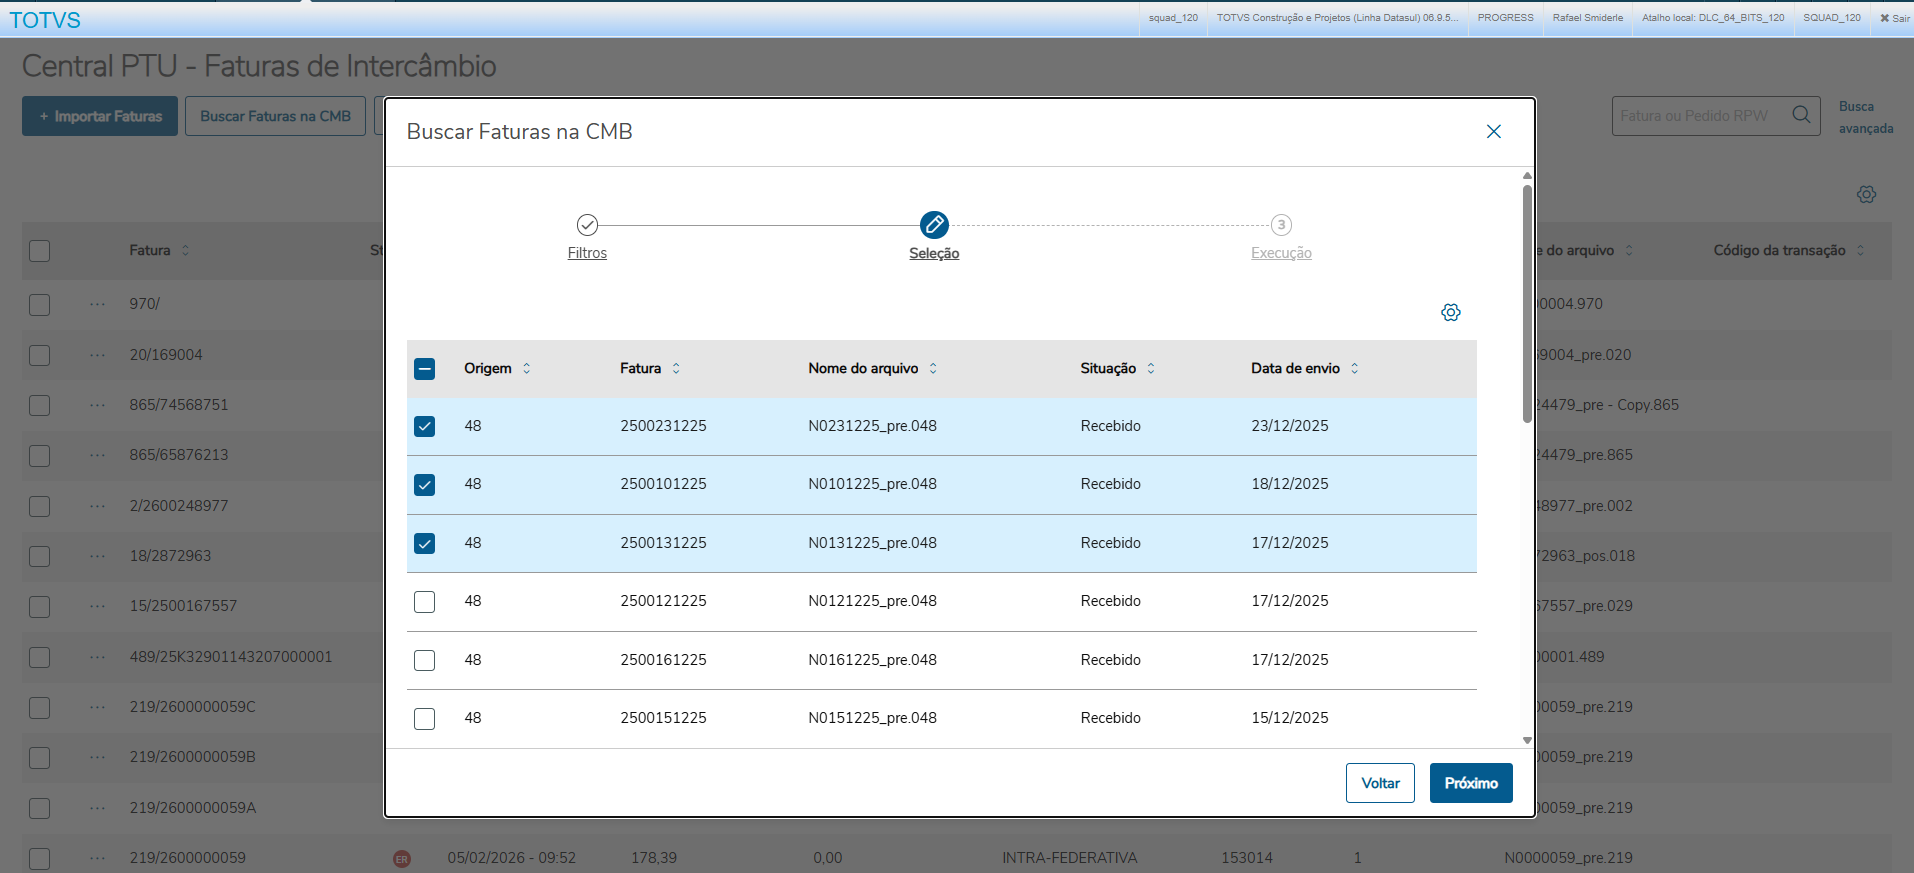Check the row for fatura 2500161225
1914x873 pixels.
(425, 661)
